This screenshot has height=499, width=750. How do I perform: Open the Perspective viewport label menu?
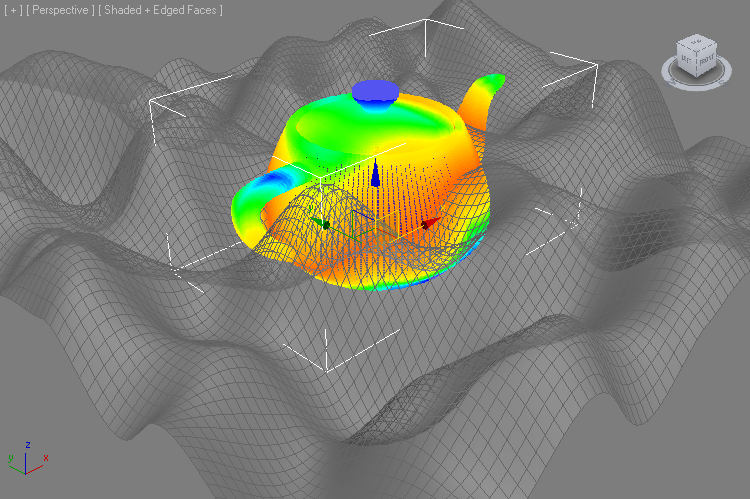coord(60,10)
